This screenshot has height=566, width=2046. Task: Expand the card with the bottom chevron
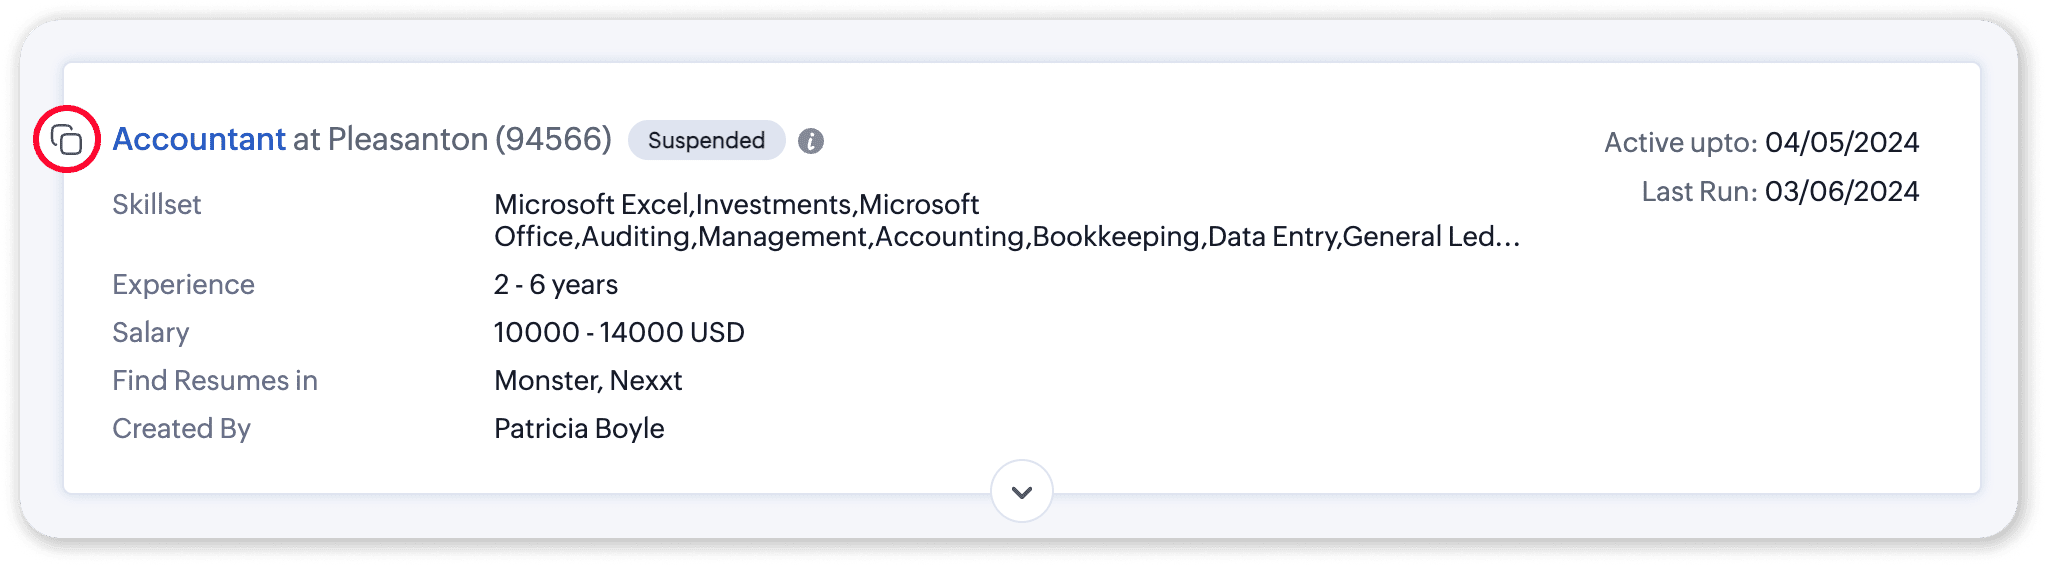pos(1021,491)
